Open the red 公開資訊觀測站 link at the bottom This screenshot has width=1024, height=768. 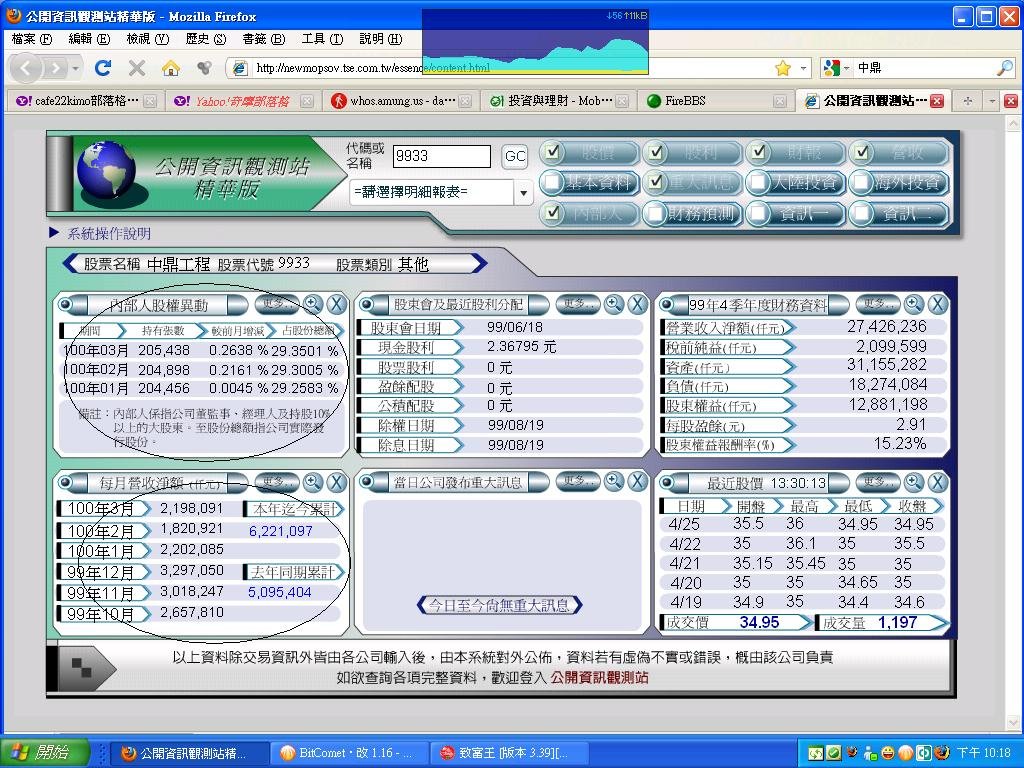600,678
